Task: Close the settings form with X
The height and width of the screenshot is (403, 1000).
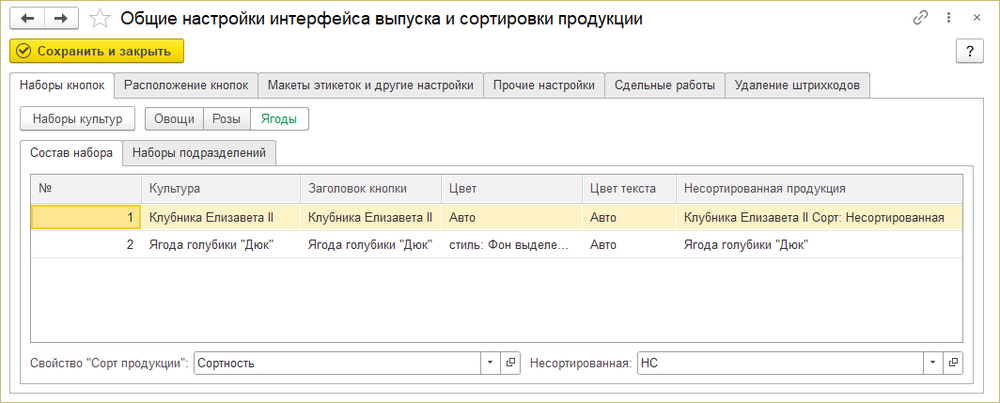Action: 976,18
